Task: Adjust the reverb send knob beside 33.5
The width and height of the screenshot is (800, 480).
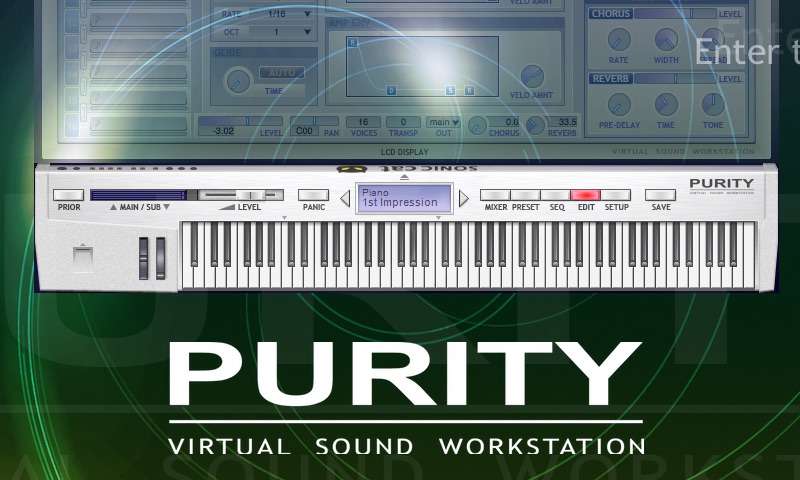Action: click(x=535, y=125)
